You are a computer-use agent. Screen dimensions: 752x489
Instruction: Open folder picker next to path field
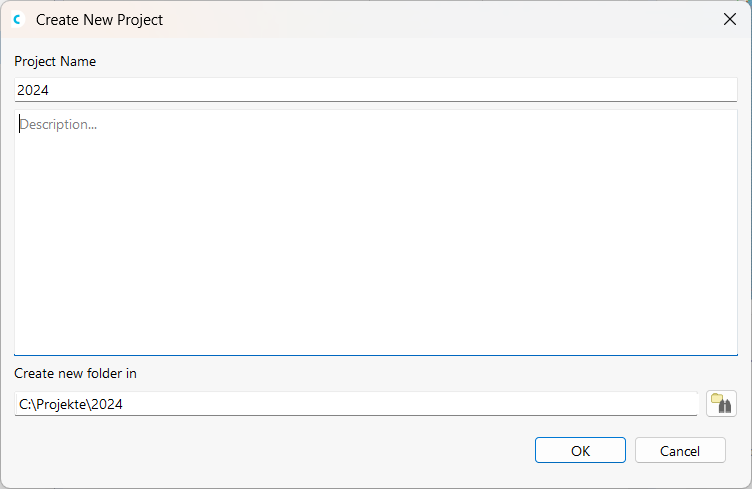[721, 404]
